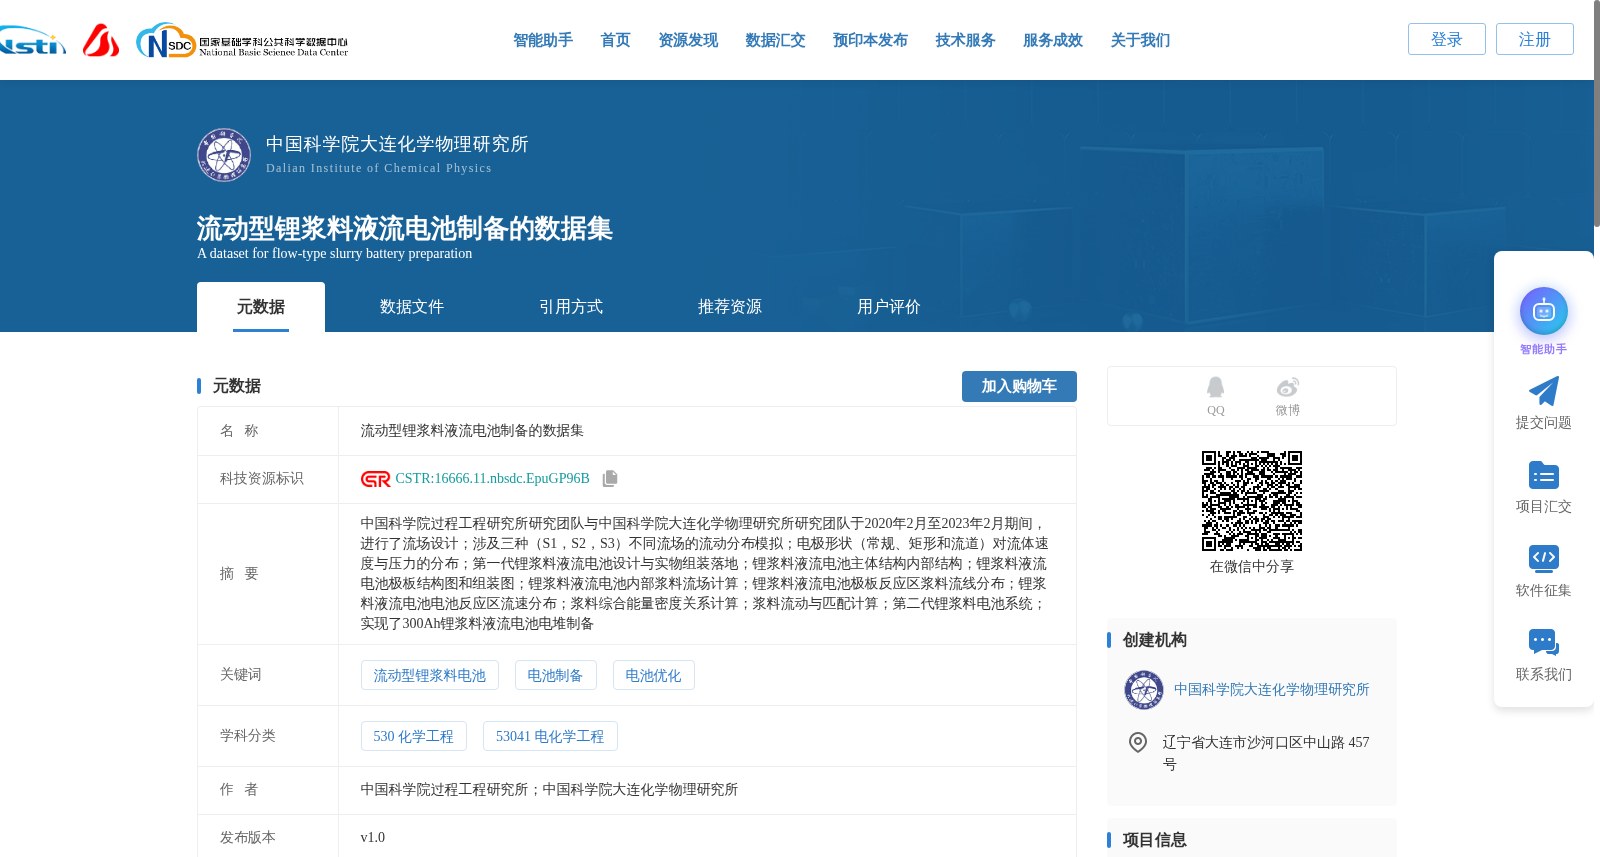Open 项目汇交 folder icon

[x=1544, y=475]
